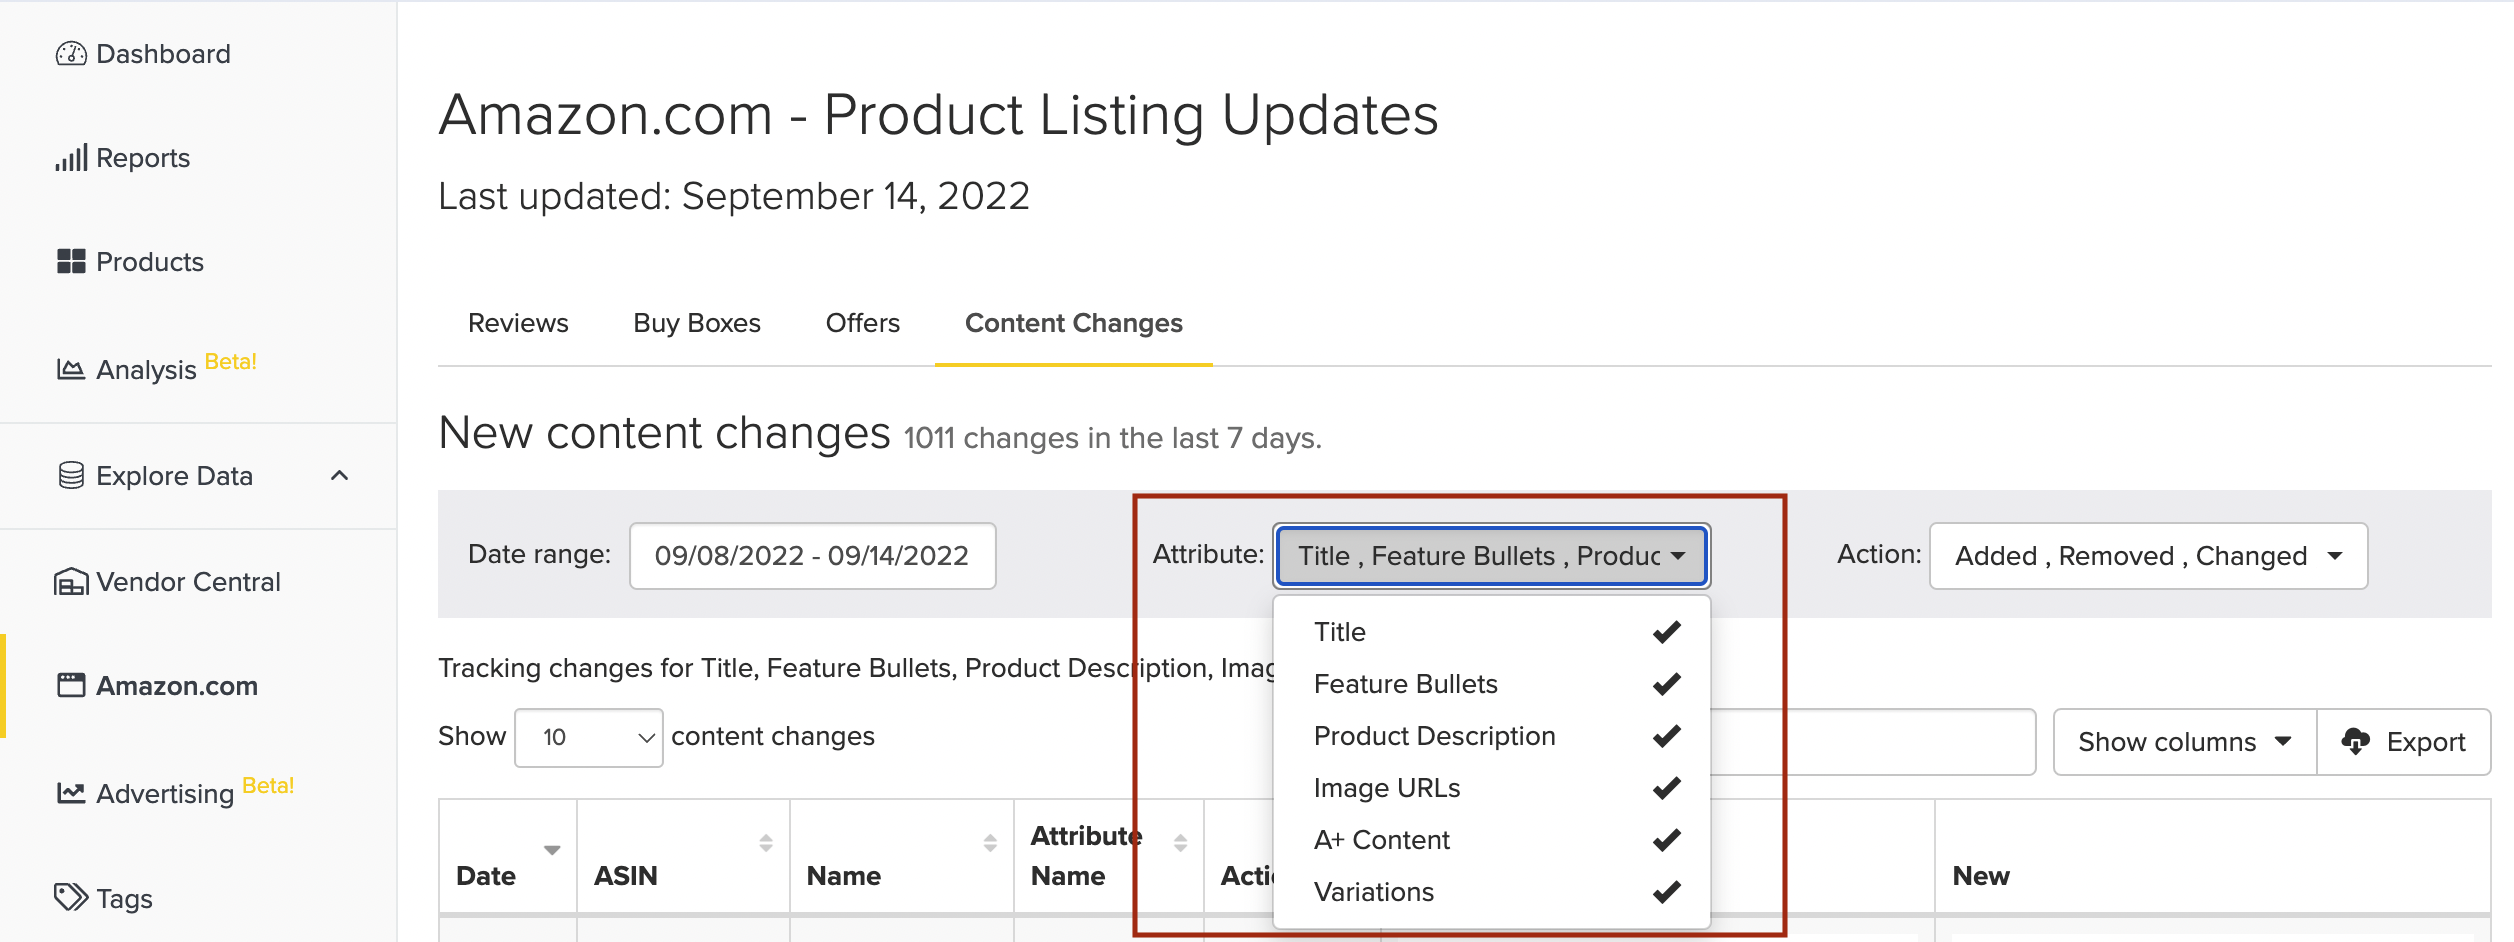The height and width of the screenshot is (942, 2514).
Task: Open Reports in the sidebar
Action: point(143,158)
